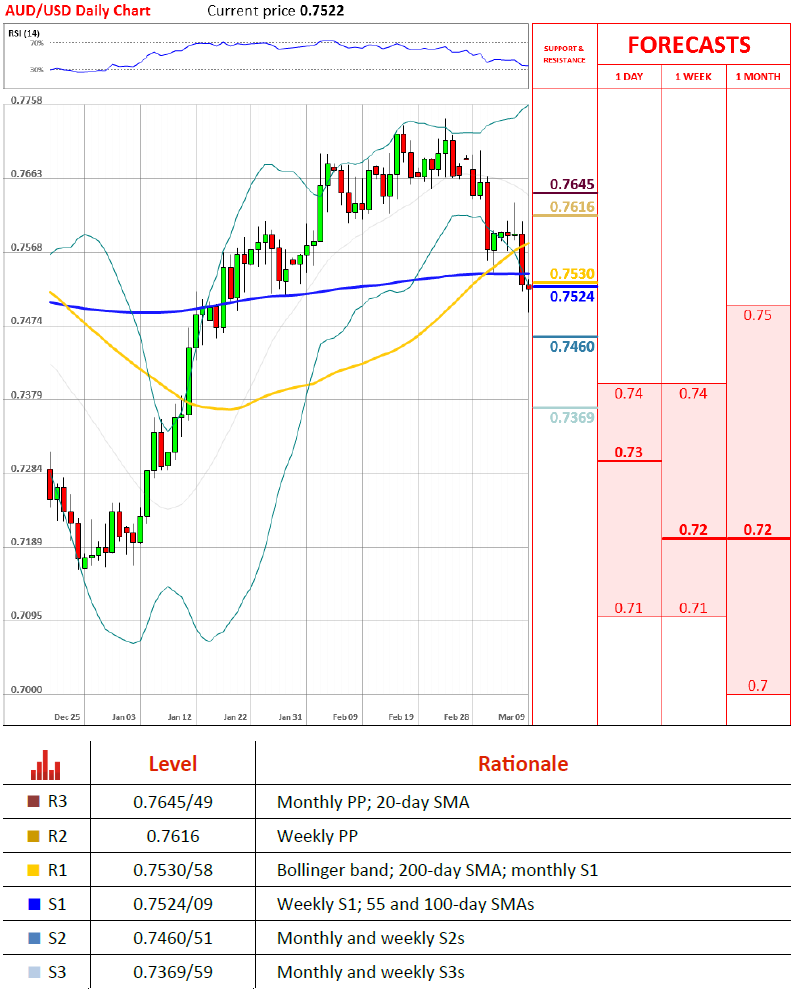Click the Current price 0.7522 label
Viewport: 795px width, 989px height.
(x=276, y=11)
